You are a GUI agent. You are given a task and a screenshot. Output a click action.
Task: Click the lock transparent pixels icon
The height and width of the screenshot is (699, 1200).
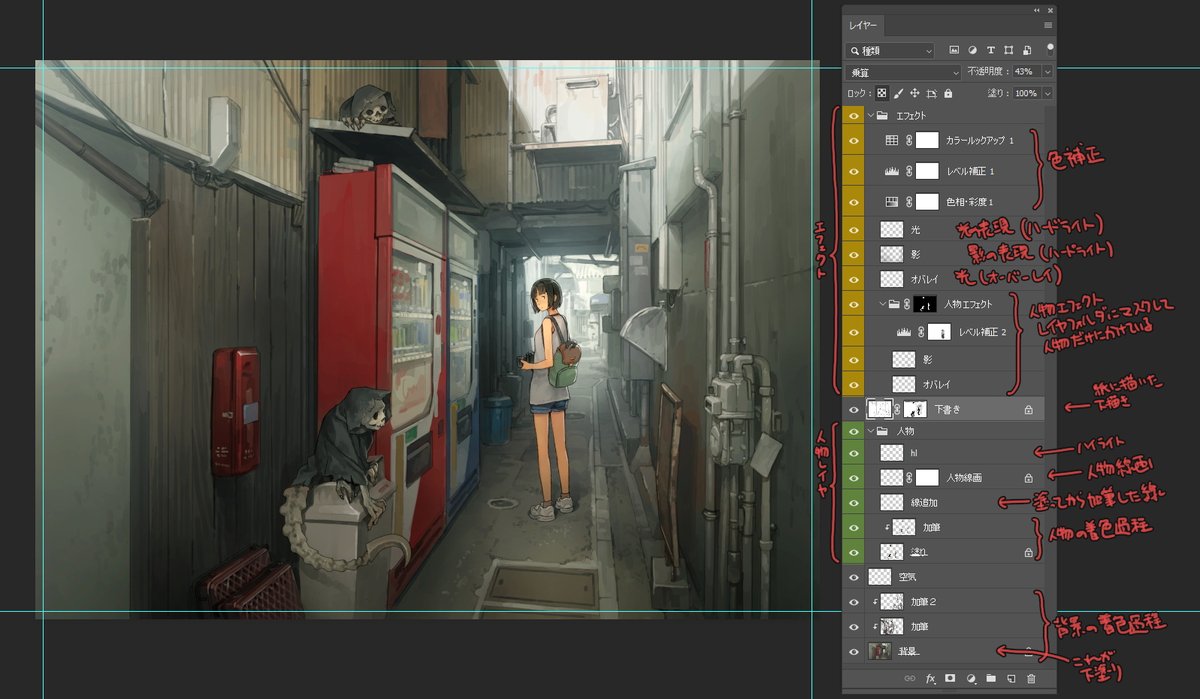tap(883, 93)
